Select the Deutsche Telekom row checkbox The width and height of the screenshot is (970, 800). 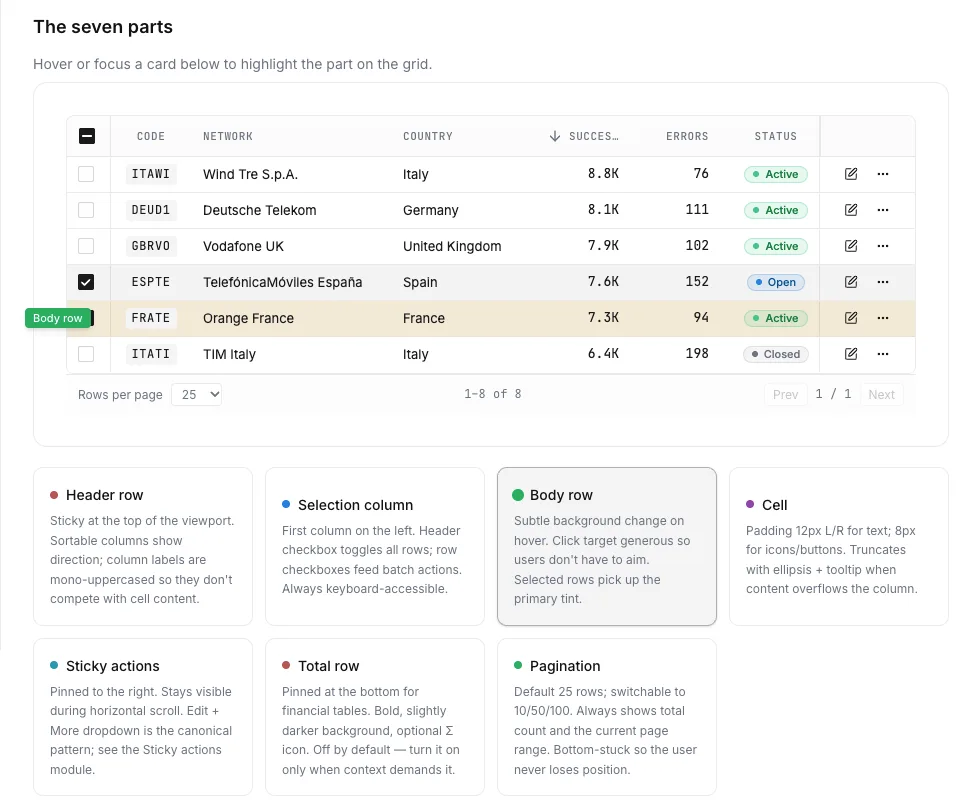point(86,210)
